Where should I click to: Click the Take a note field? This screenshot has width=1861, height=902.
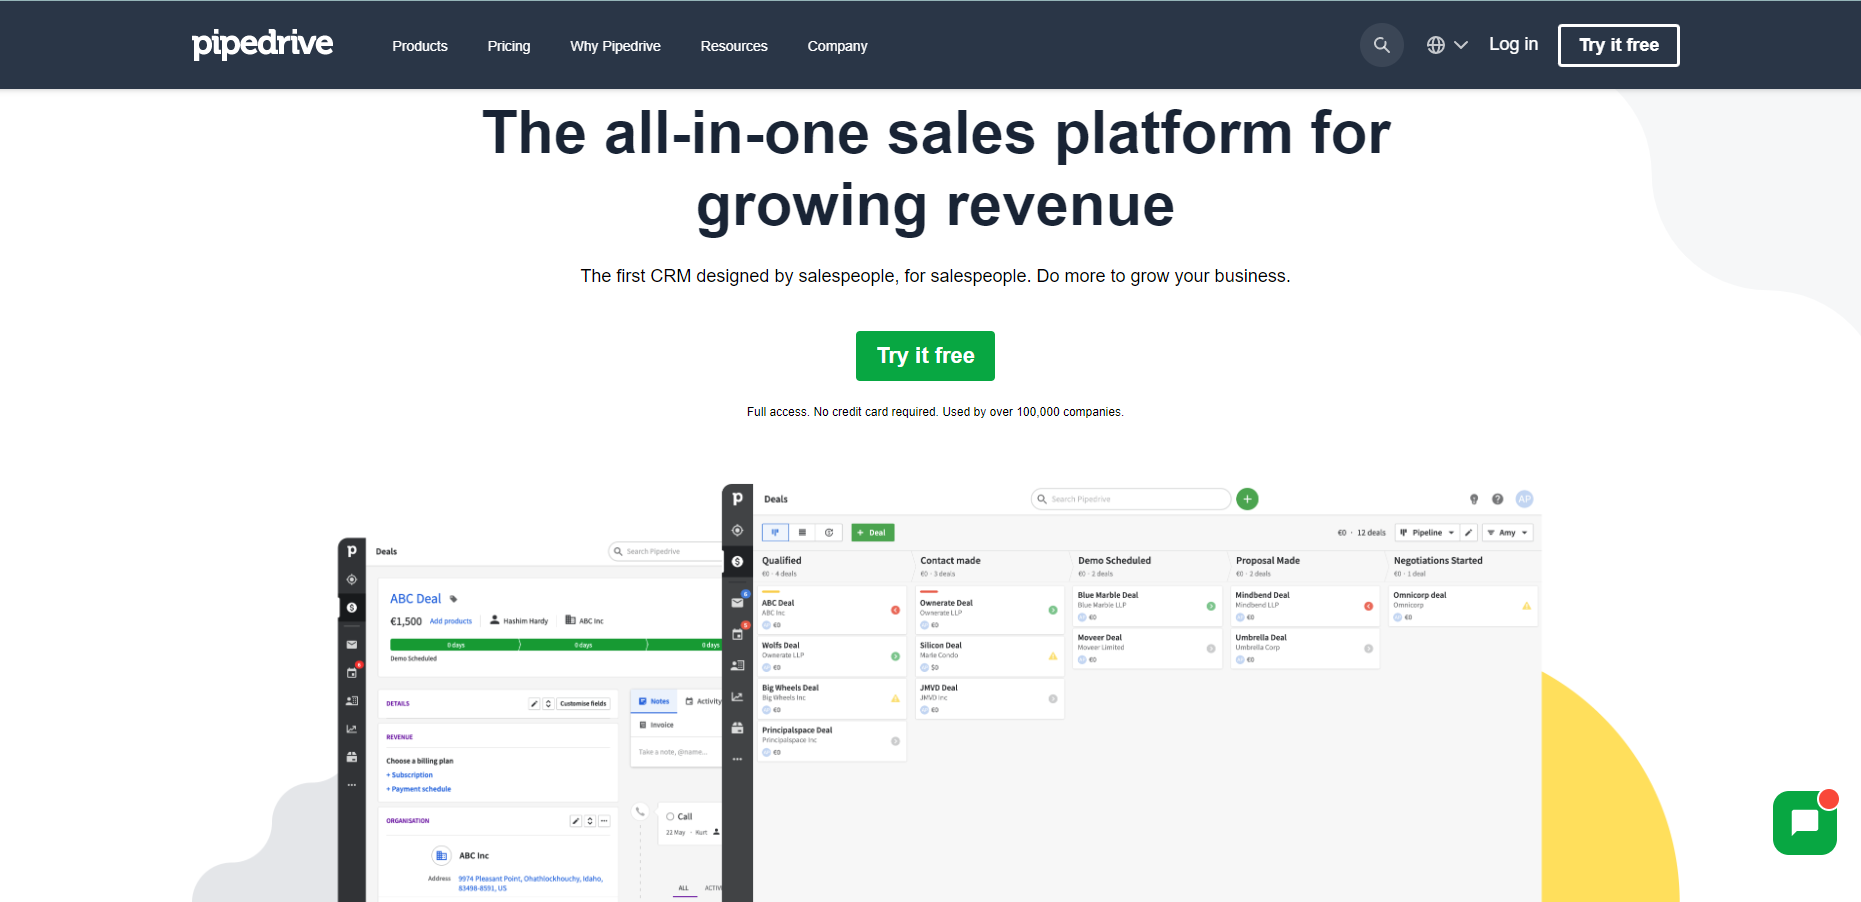(x=676, y=752)
